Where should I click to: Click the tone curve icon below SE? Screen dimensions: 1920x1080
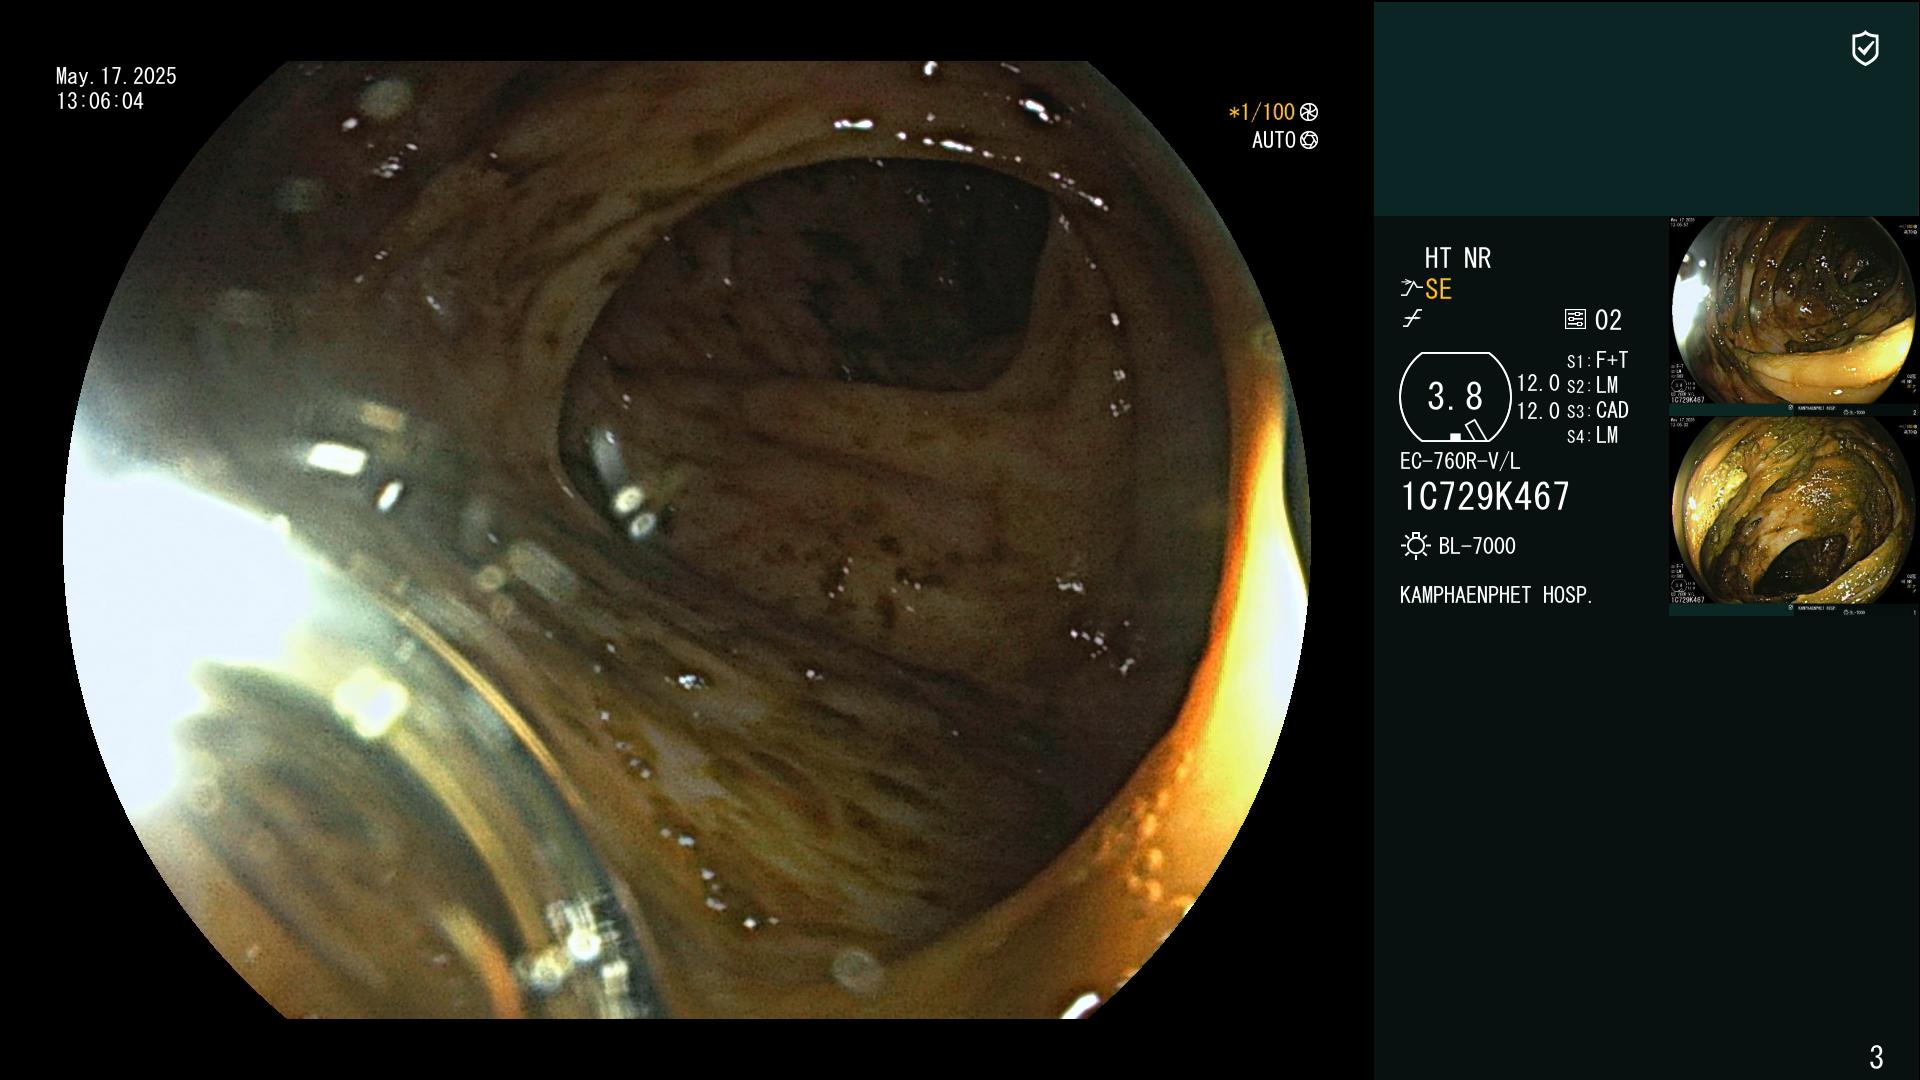tap(1412, 319)
